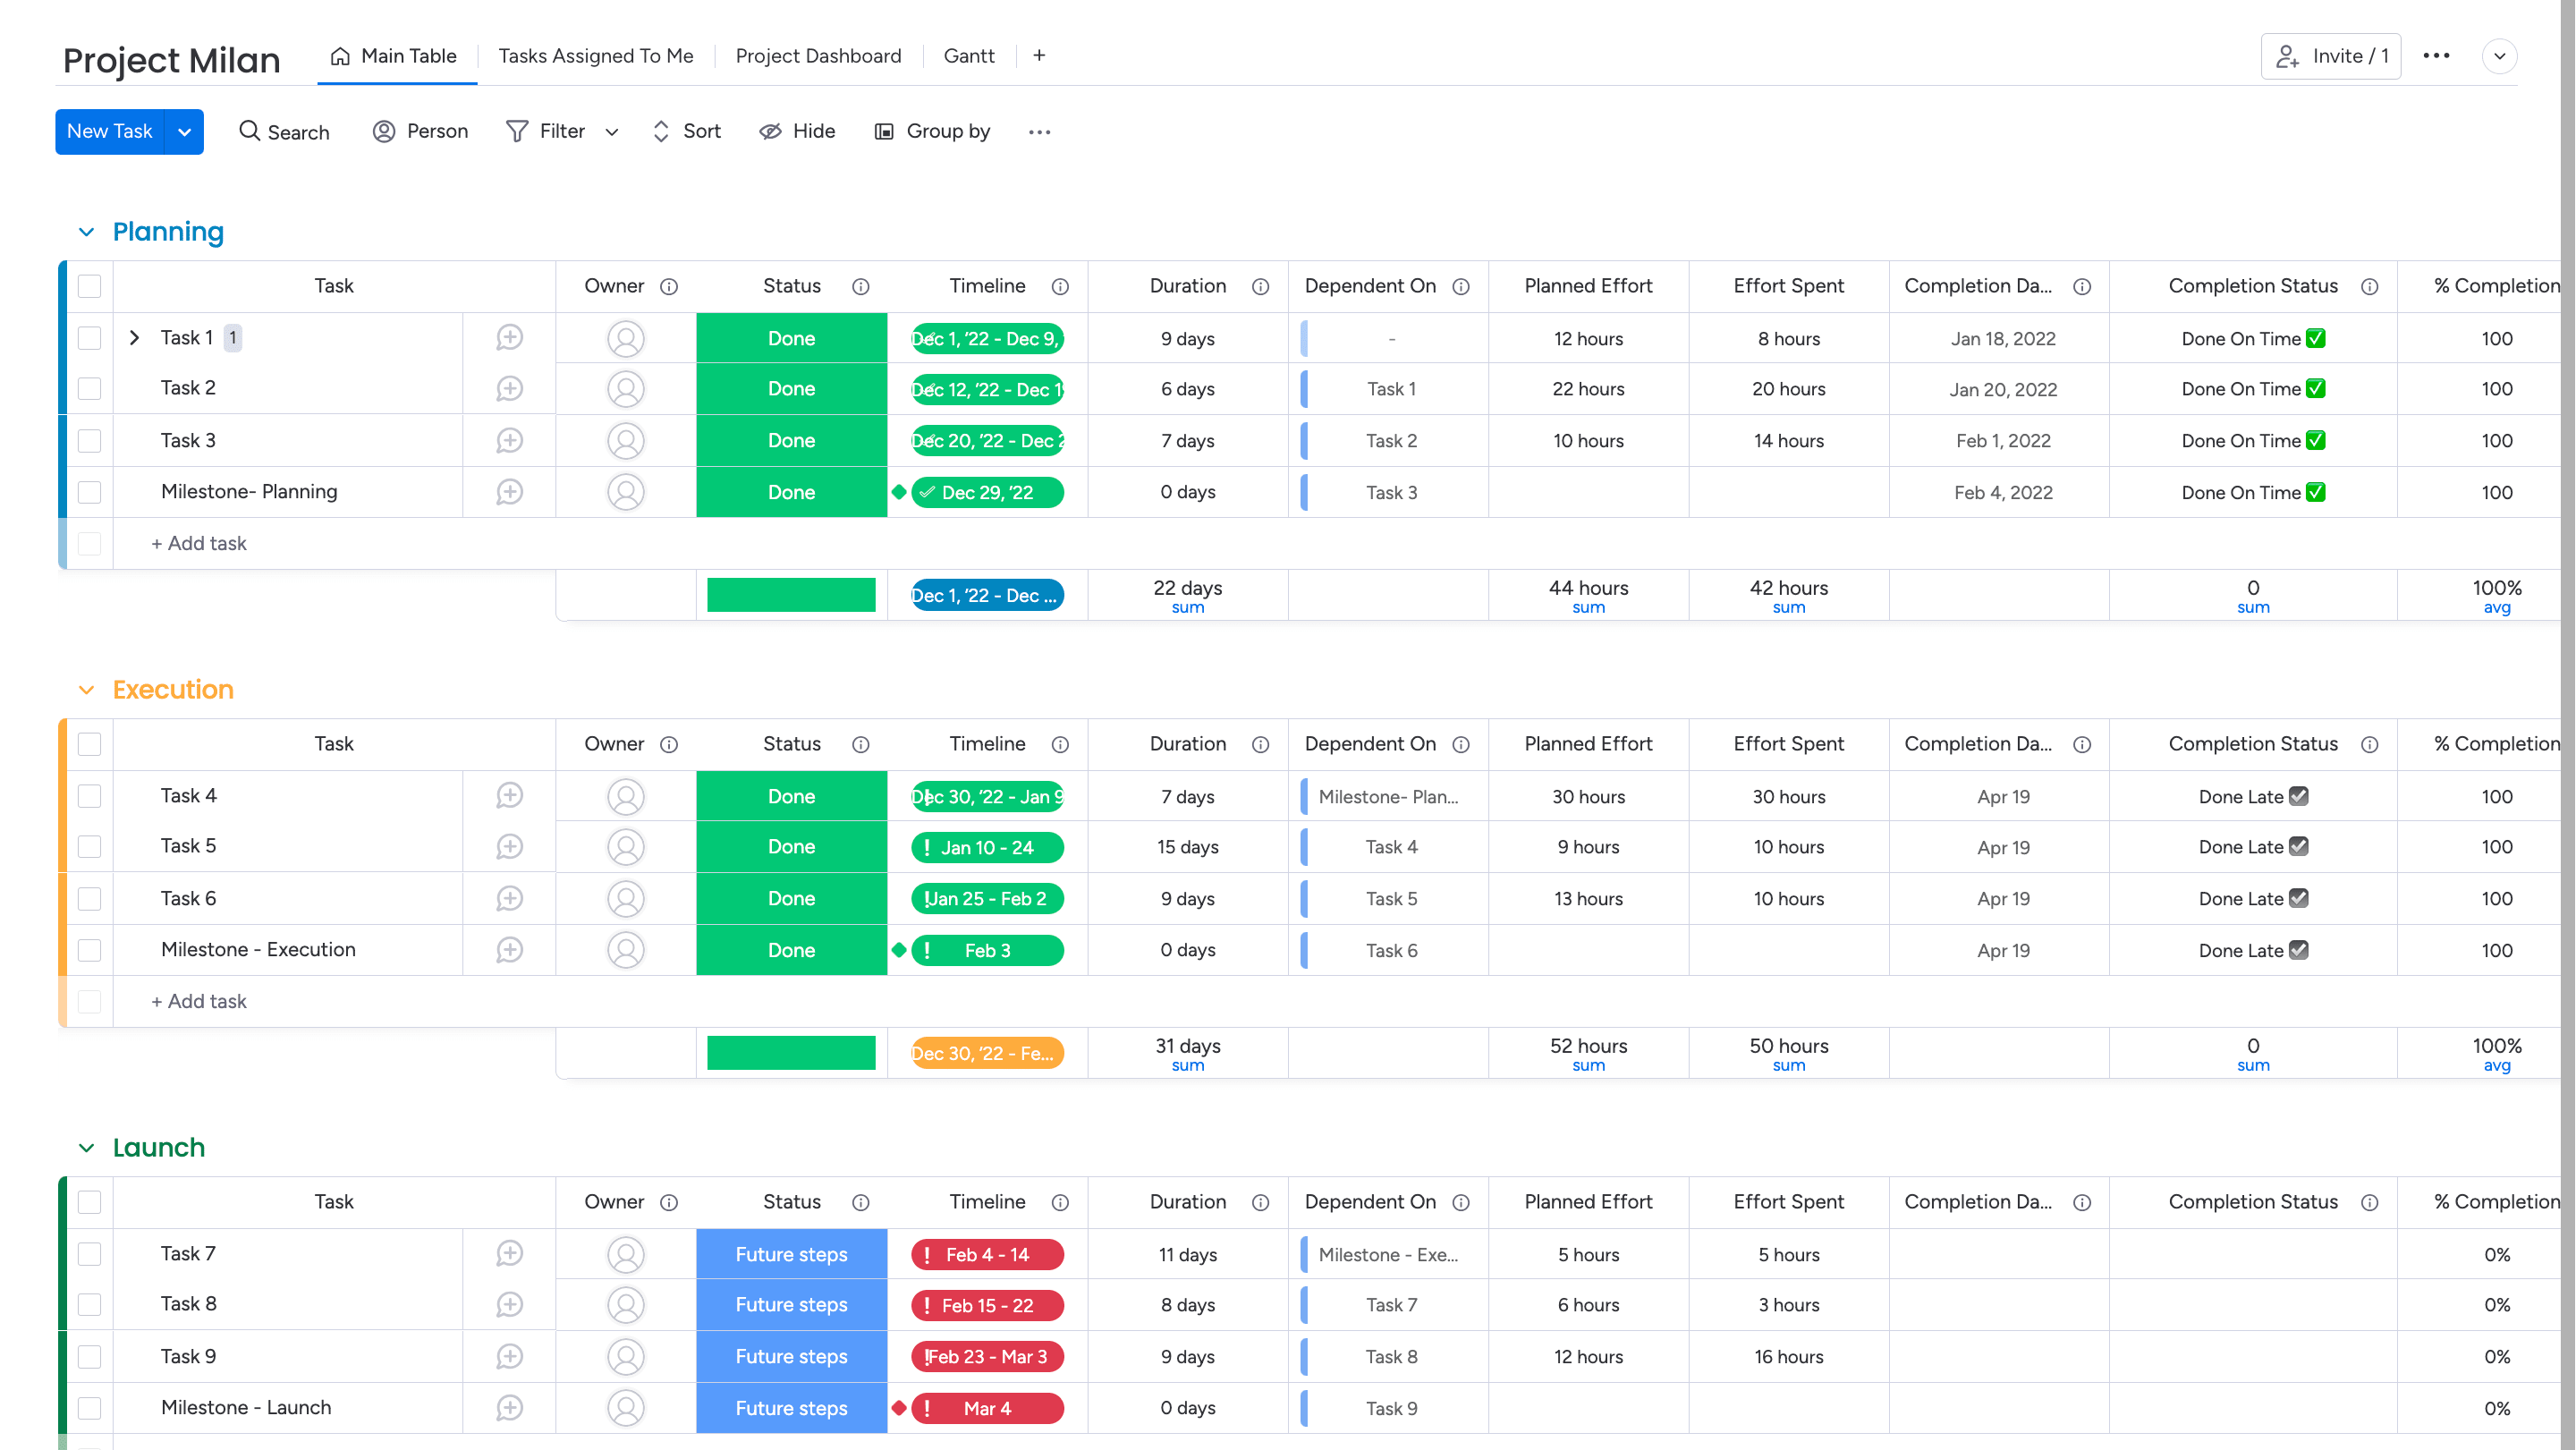Image resolution: width=2576 pixels, height=1450 pixels.
Task: Open the New Task dropdown arrow
Action: 184,132
